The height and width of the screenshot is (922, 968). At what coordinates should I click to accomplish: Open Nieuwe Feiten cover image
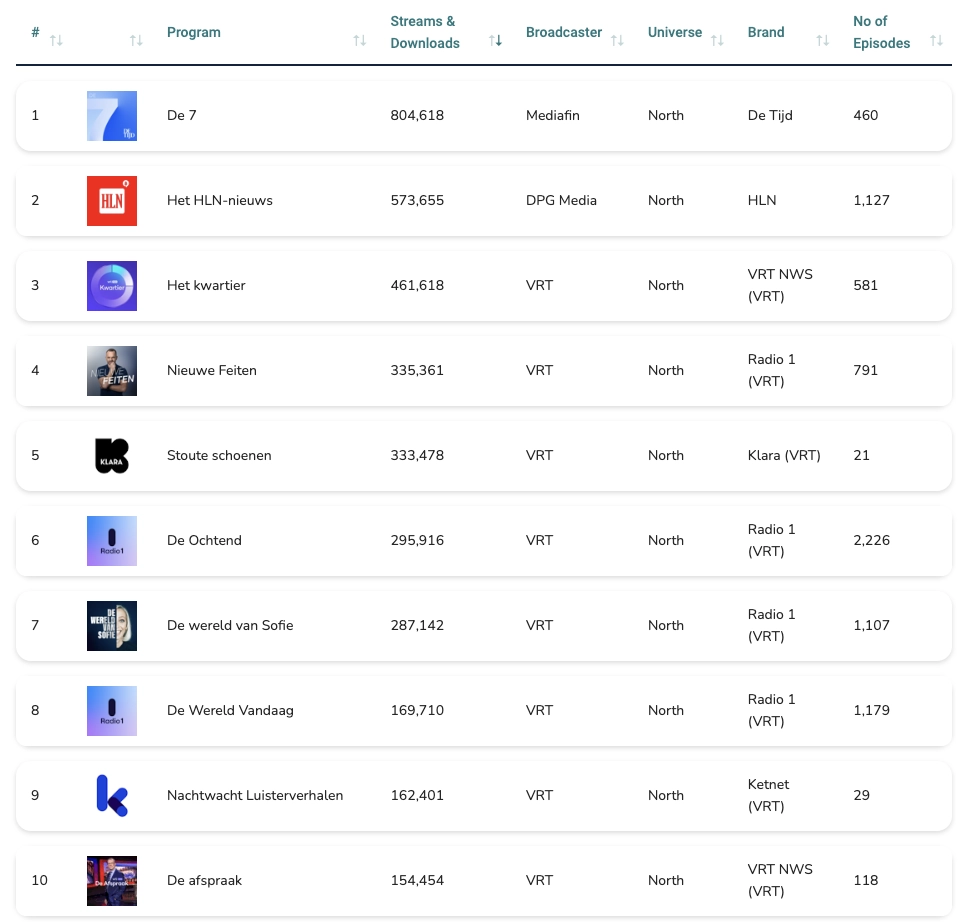(112, 371)
